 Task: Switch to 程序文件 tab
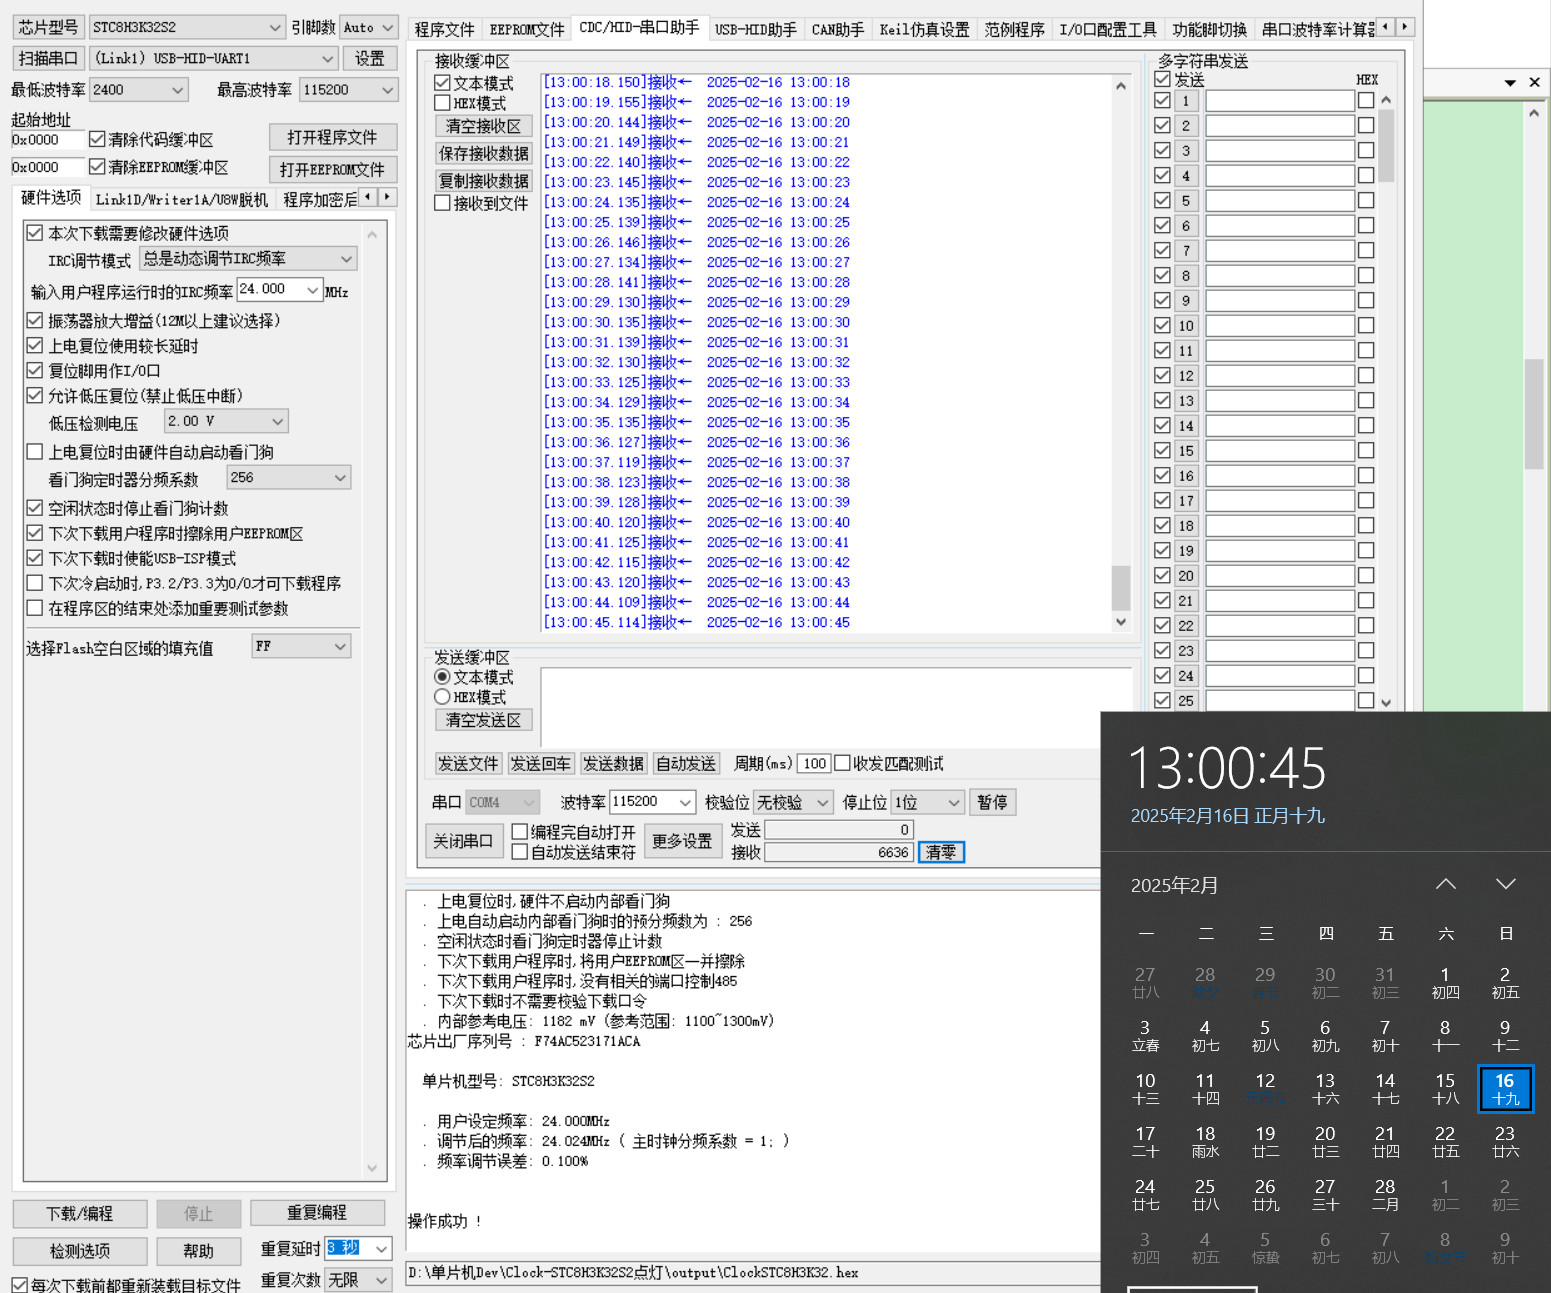(445, 29)
